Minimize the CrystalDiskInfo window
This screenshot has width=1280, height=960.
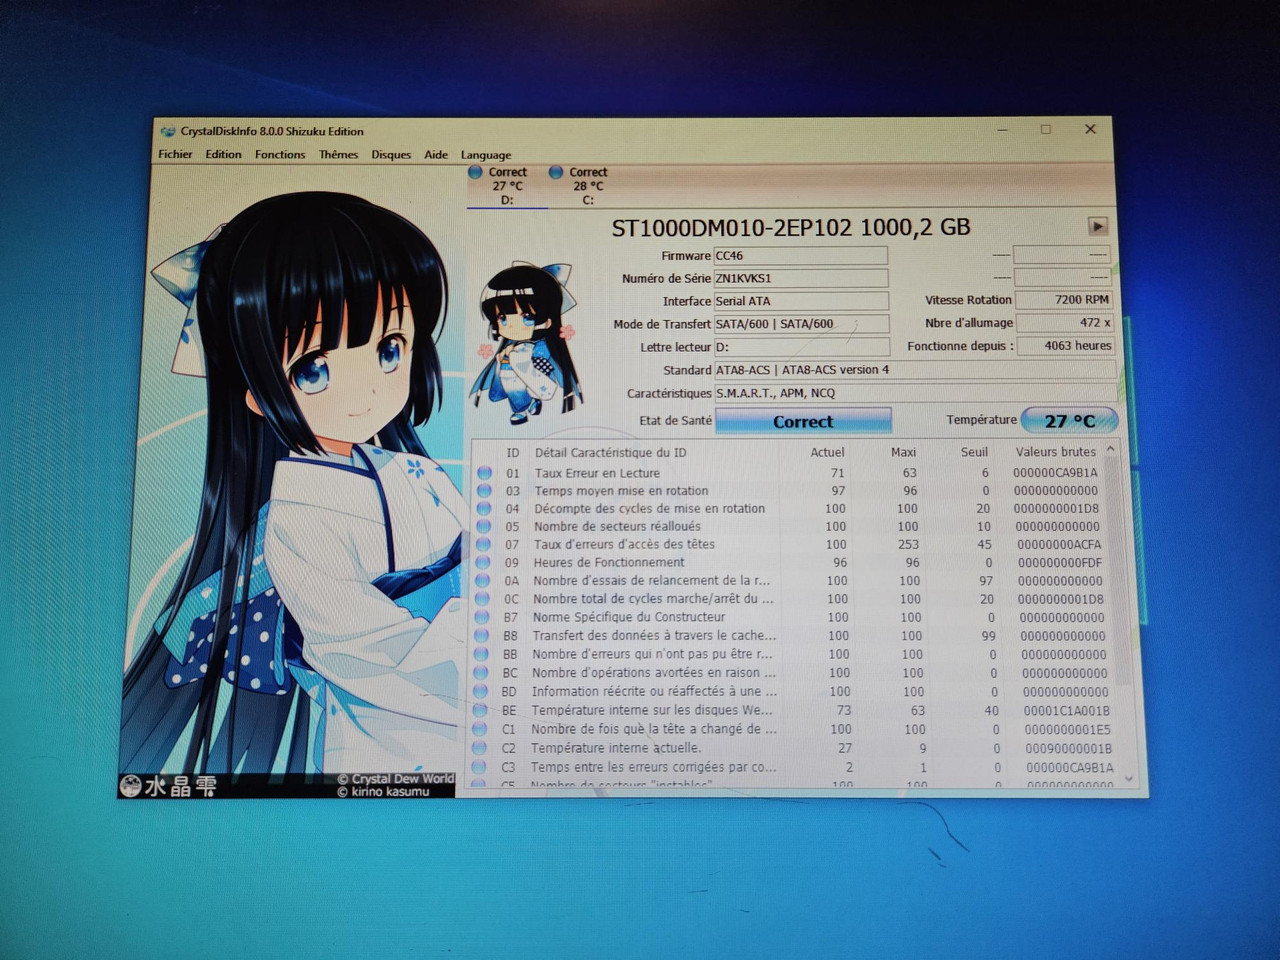click(x=1002, y=129)
